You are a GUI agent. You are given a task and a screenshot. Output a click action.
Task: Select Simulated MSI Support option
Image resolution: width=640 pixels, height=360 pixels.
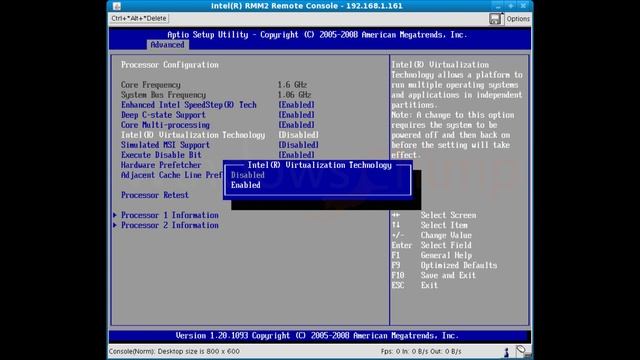coord(165,145)
